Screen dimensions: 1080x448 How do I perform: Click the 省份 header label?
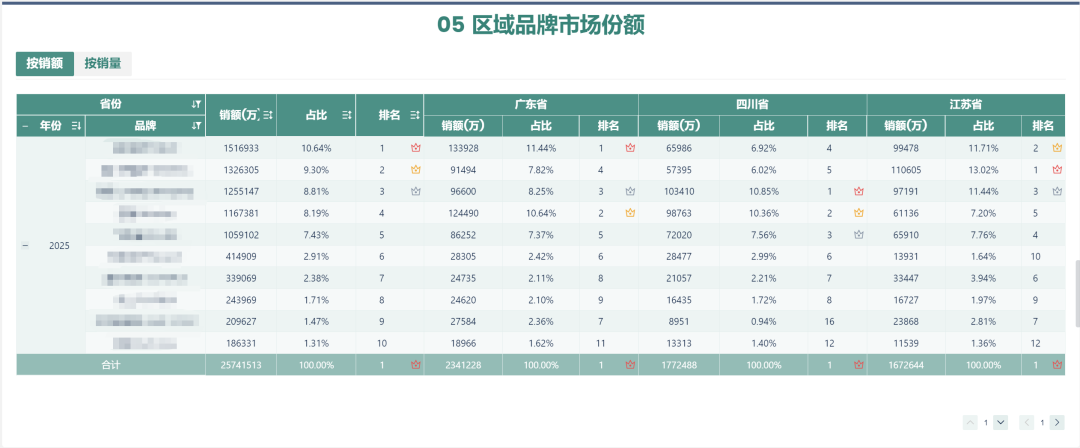click(x=110, y=104)
